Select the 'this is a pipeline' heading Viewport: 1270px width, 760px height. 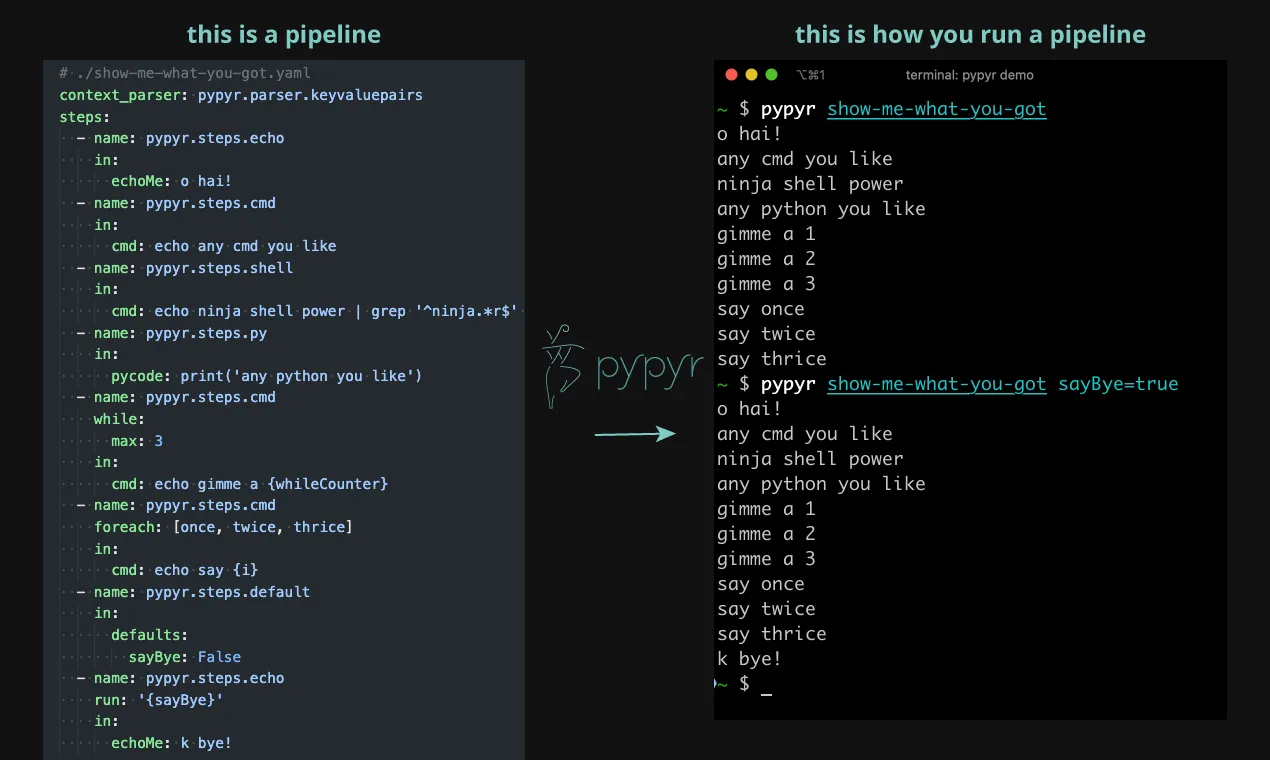pyautogui.click(x=284, y=34)
